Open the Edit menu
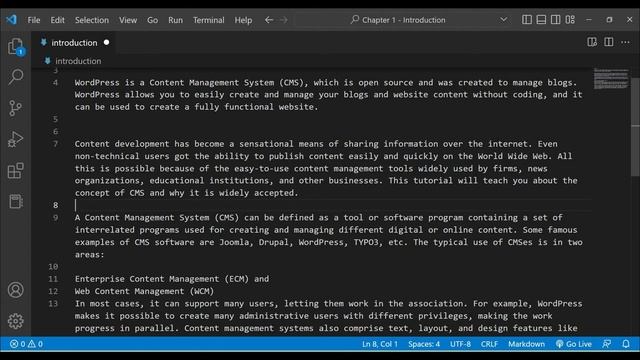The image size is (640, 360). [58, 20]
